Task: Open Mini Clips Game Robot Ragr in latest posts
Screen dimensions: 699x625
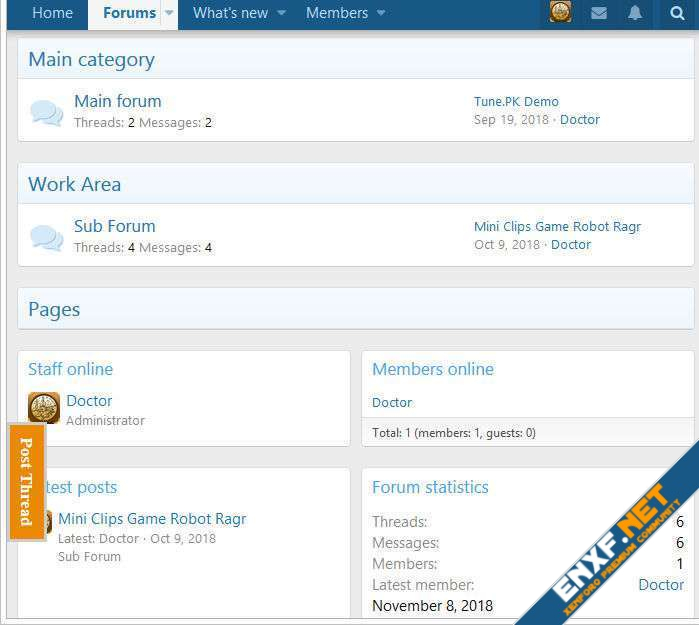Action: [x=152, y=518]
